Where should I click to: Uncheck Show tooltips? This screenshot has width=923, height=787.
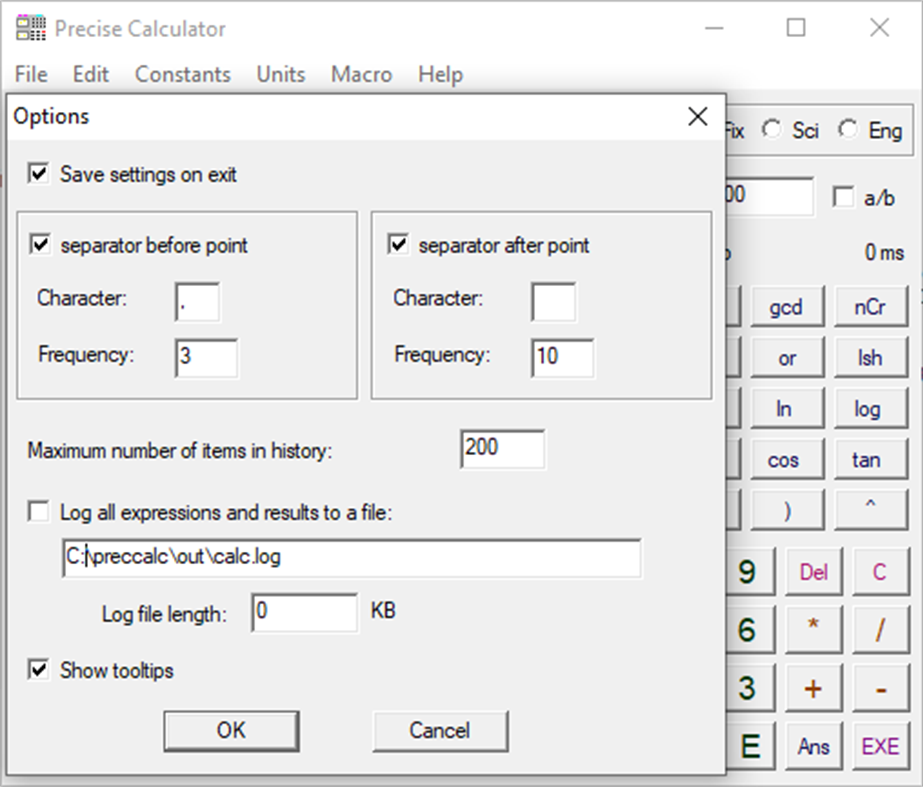[38, 671]
